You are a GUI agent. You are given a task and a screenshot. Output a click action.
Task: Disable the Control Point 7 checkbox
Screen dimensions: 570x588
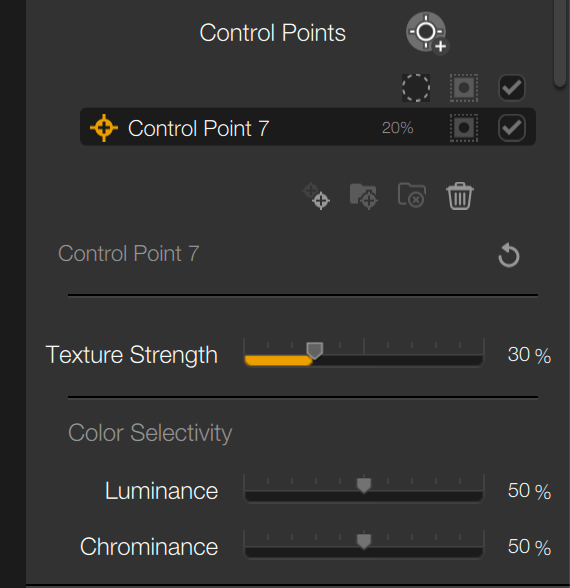coord(512,128)
